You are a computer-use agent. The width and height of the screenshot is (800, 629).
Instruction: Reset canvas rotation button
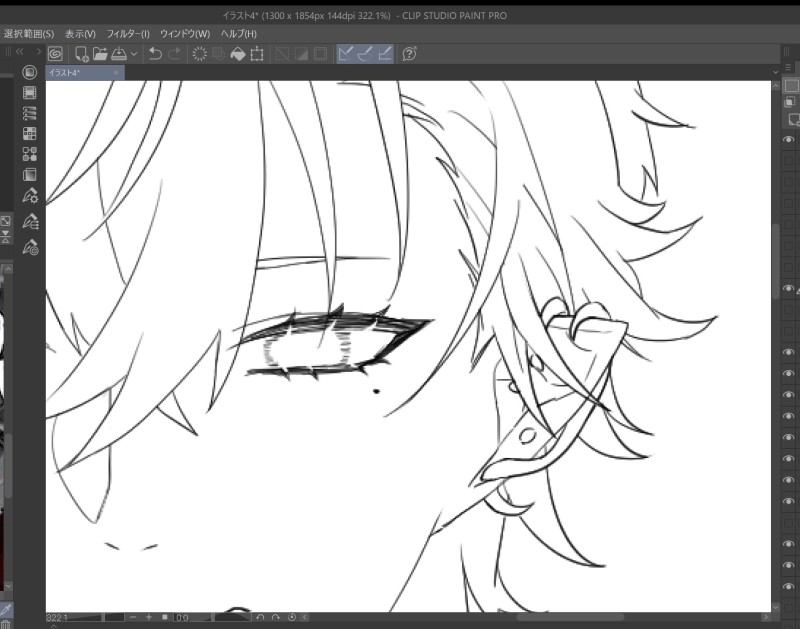pos(292,617)
